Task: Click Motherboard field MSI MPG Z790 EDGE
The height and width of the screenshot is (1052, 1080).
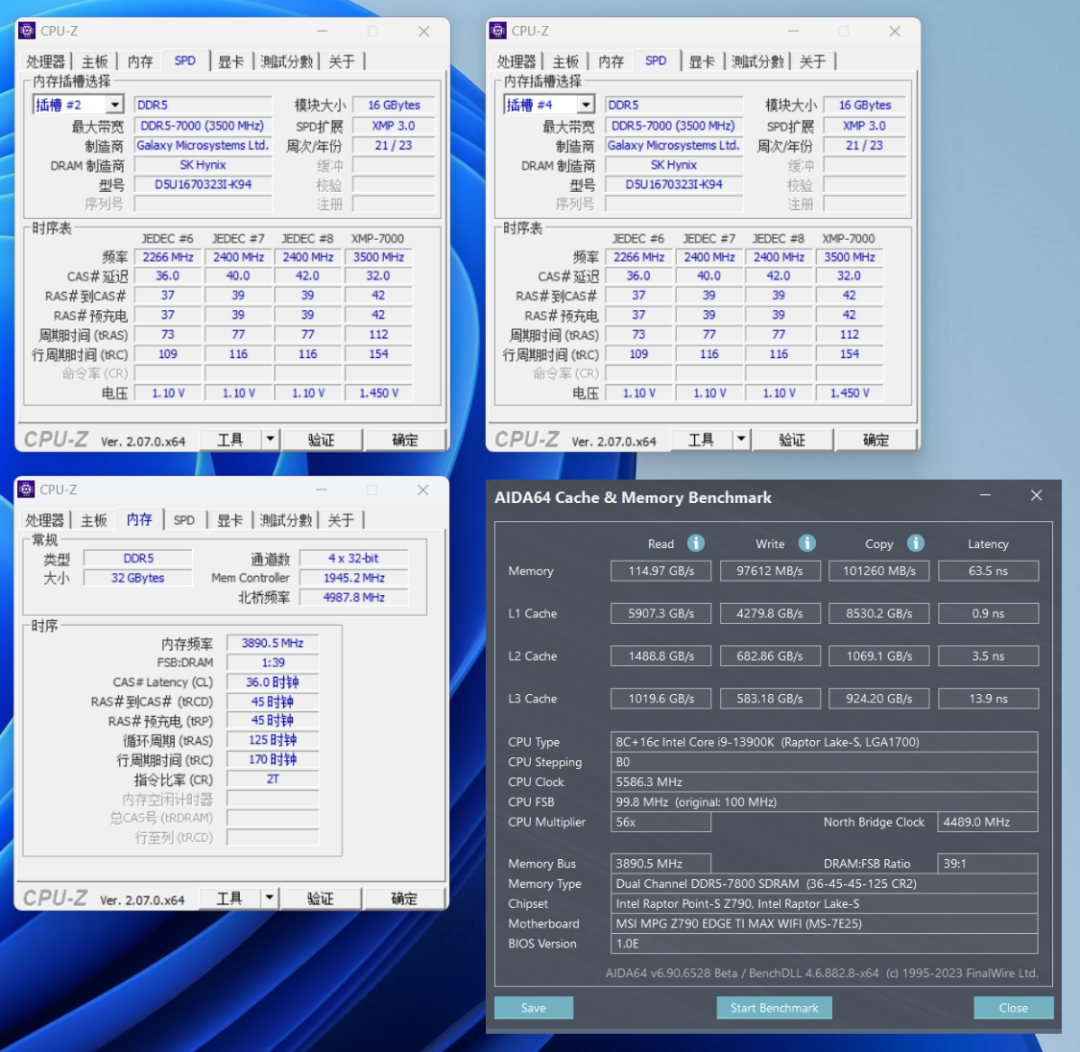Action: 824,923
